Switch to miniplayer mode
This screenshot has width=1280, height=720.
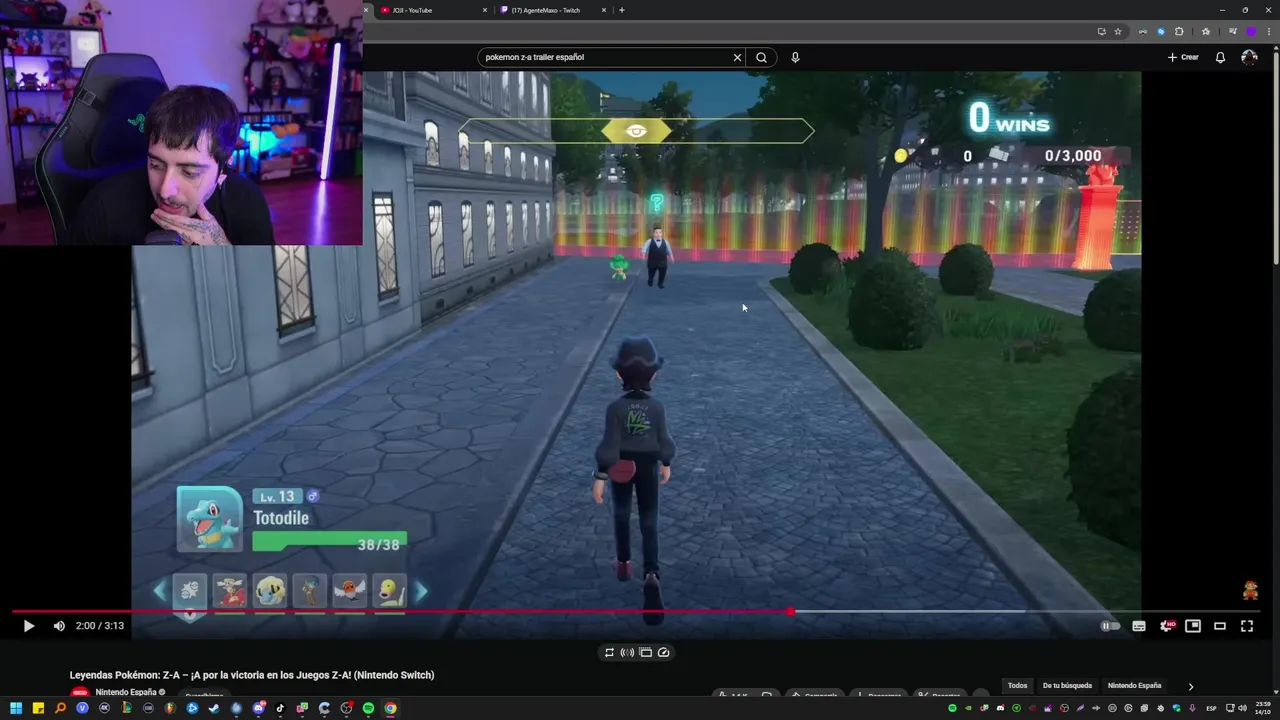pos(1193,626)
